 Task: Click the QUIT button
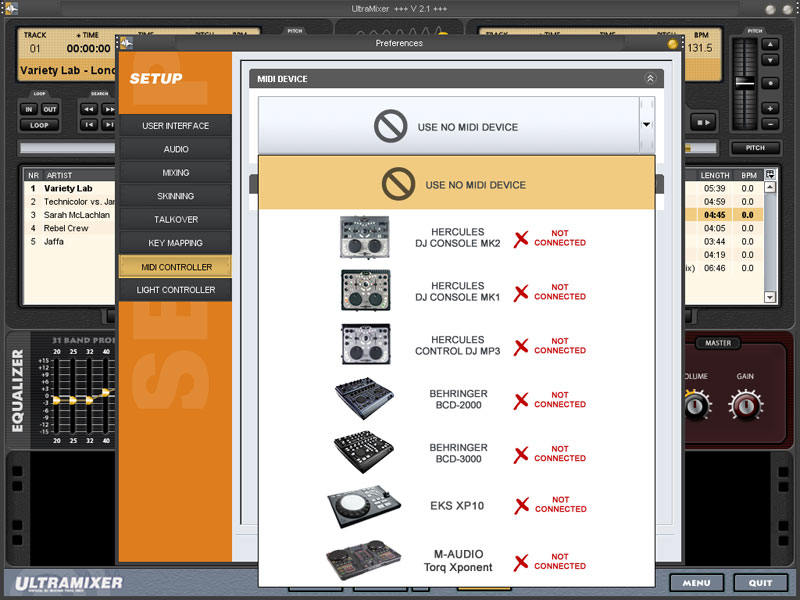(760, 583)
